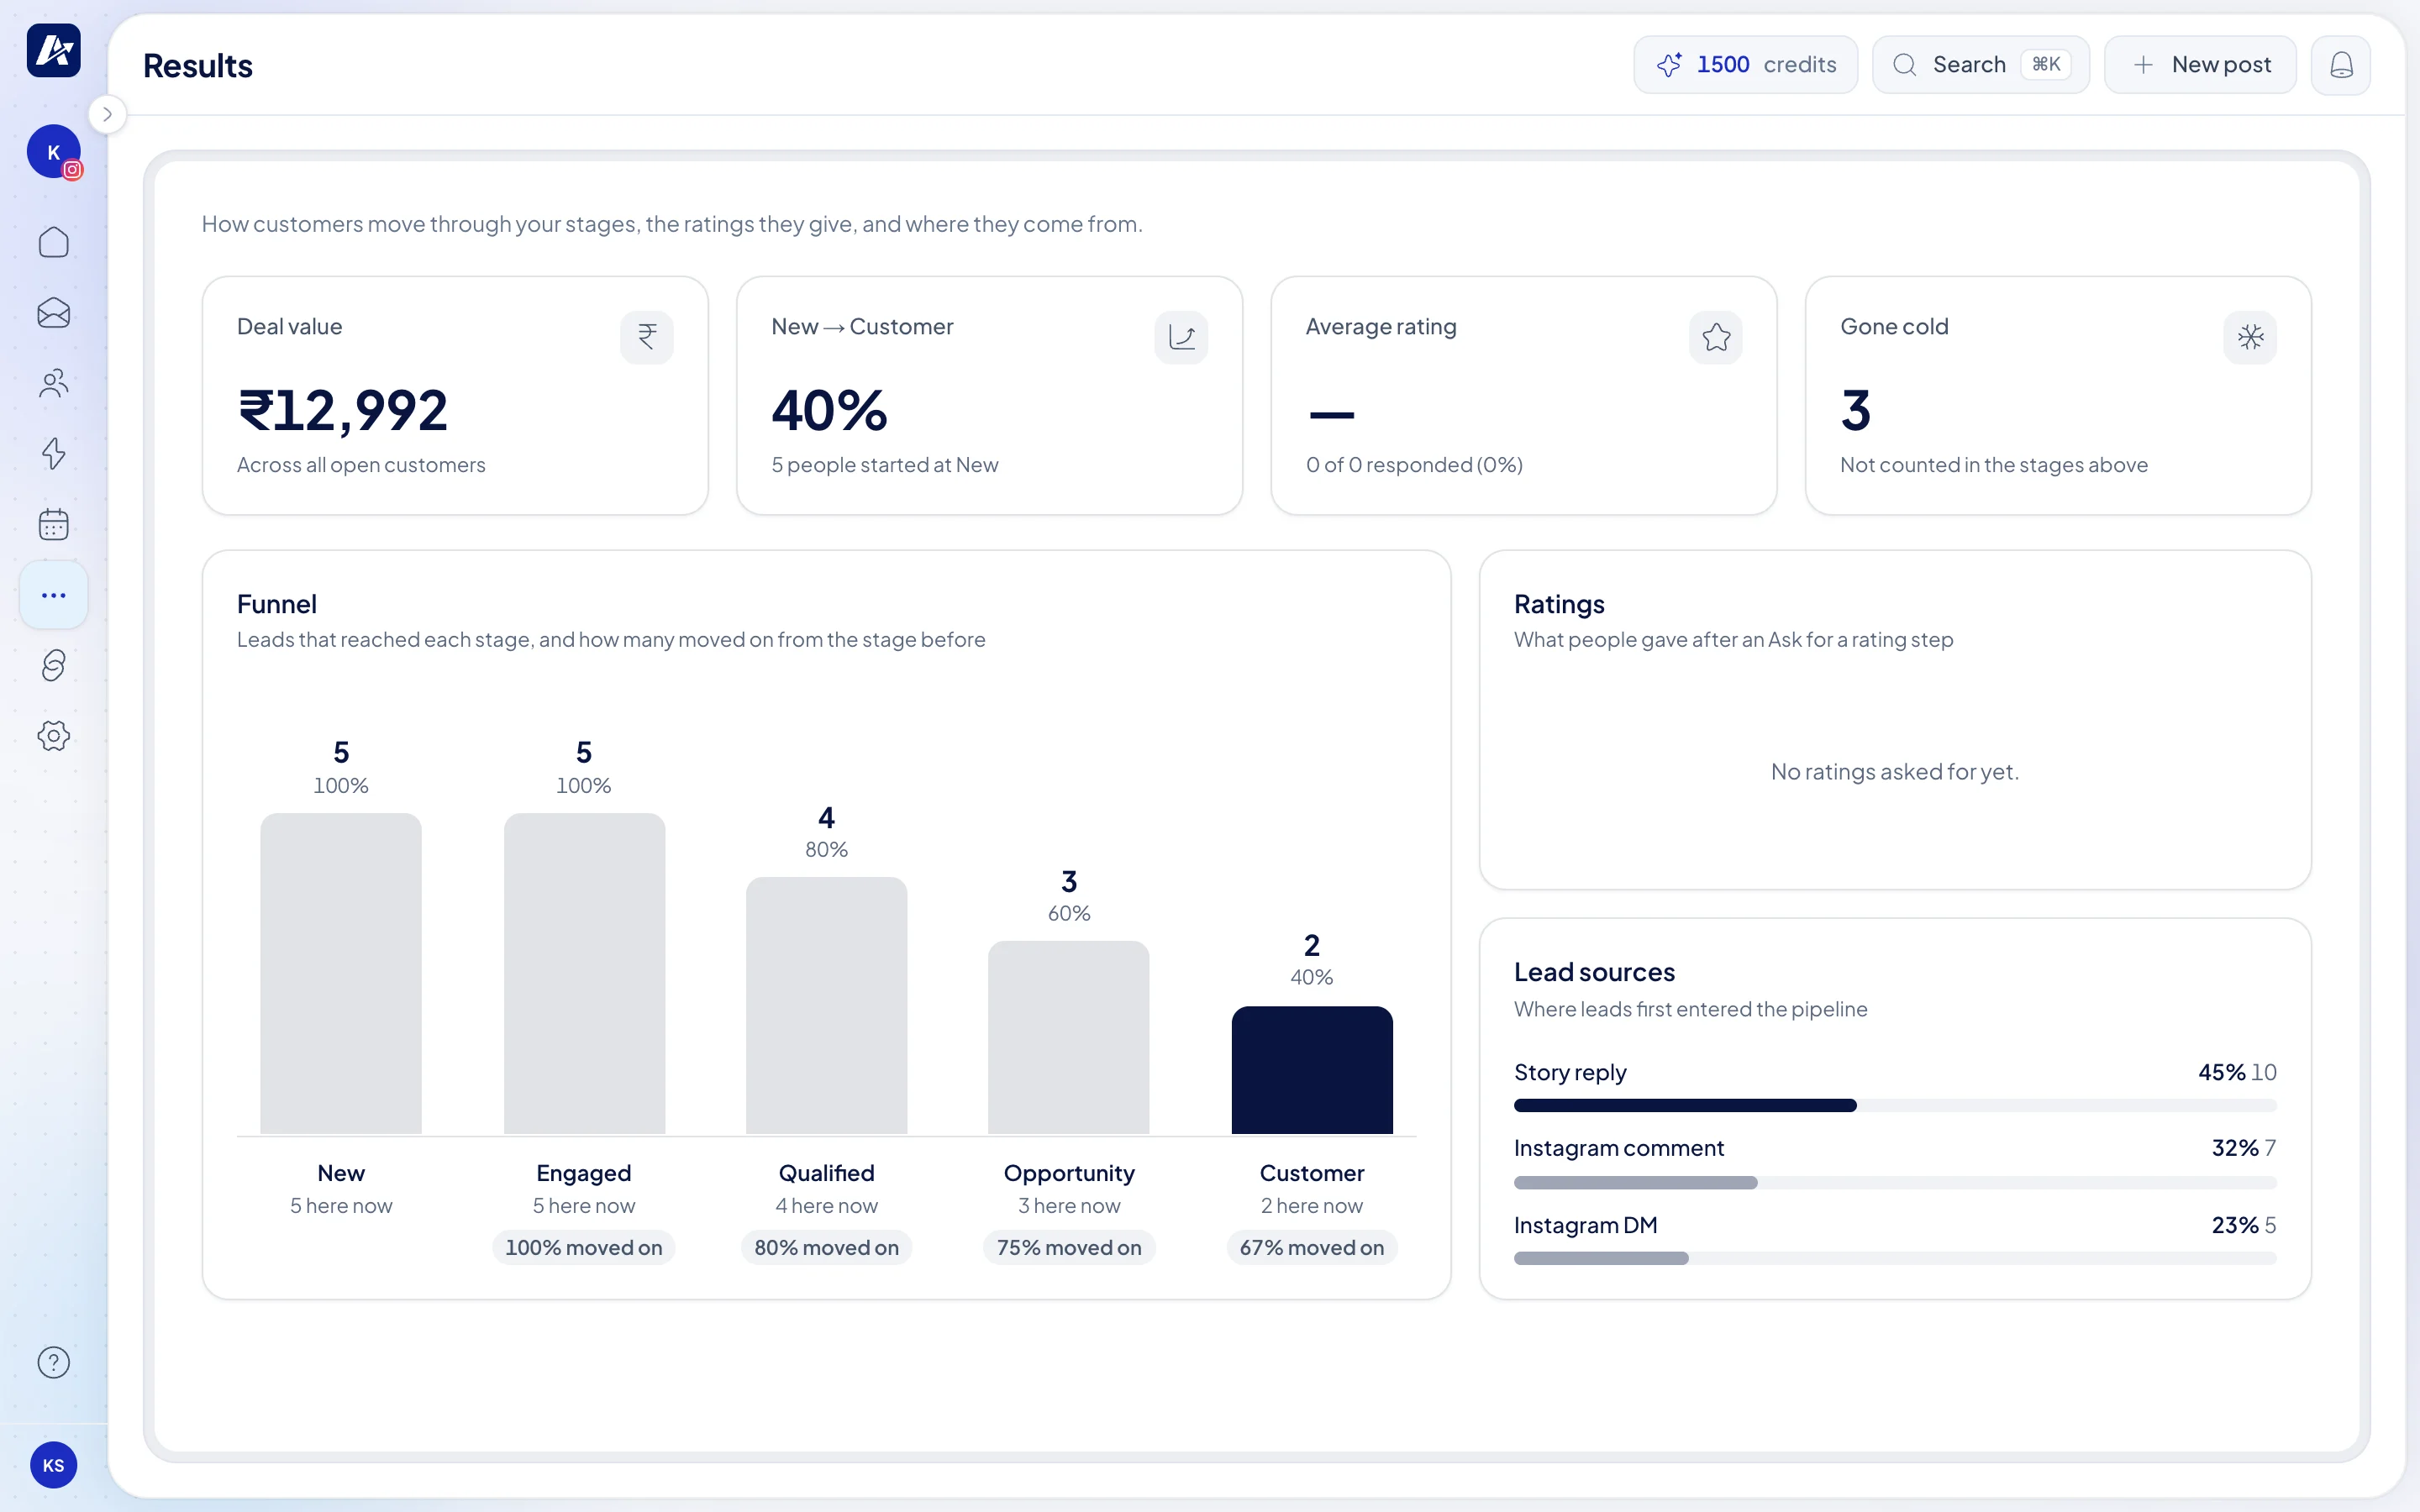Screen dimensions: 2420x1512
Task: Open the Inbox envelope icon
Action: point(53,313)
